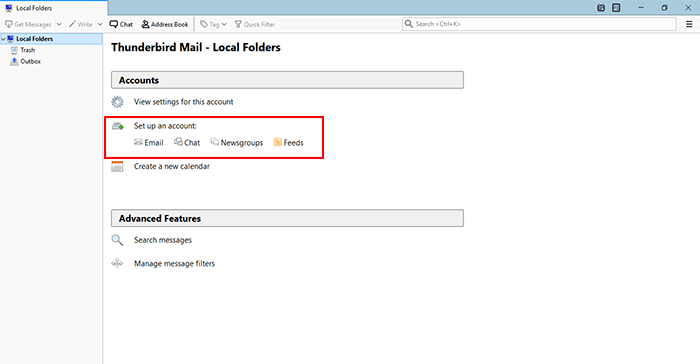Set up a Chat account
The height and width of the screenshot is (364, 700).
[x=187, y=142]
